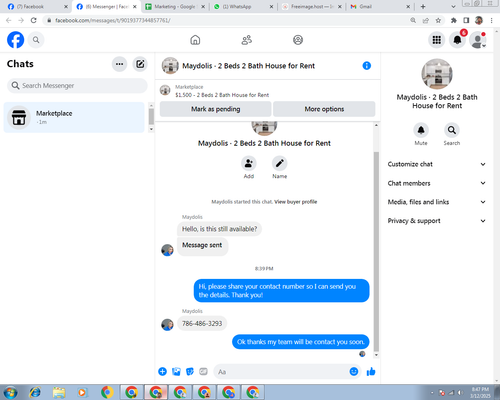Click 'Hello, is this still available?' message
The height and width of the screenshot is (400, 500).
point(219,229)
